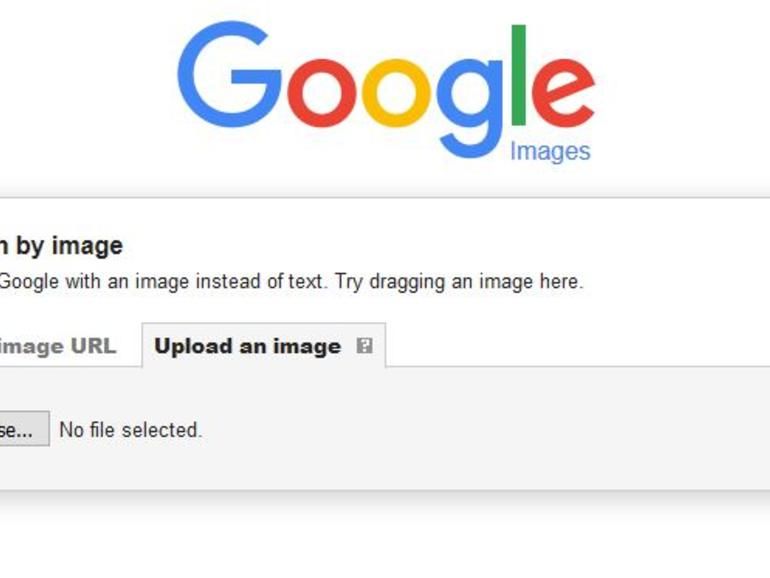
Task: Click the 'Search by image' heading
Action: click(x=62, y=245)
